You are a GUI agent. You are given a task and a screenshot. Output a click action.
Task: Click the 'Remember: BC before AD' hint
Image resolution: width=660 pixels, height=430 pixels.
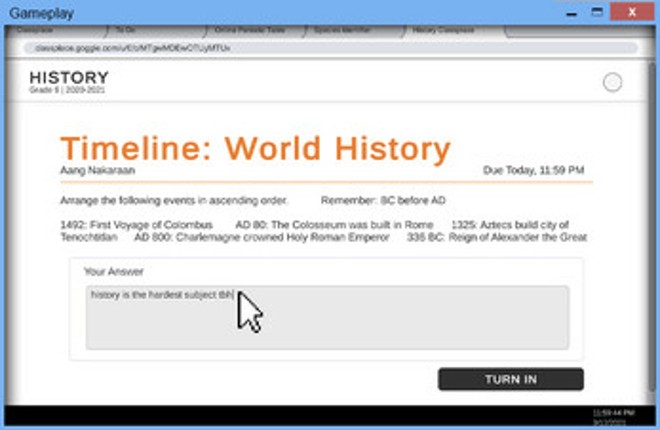[383, 200]
